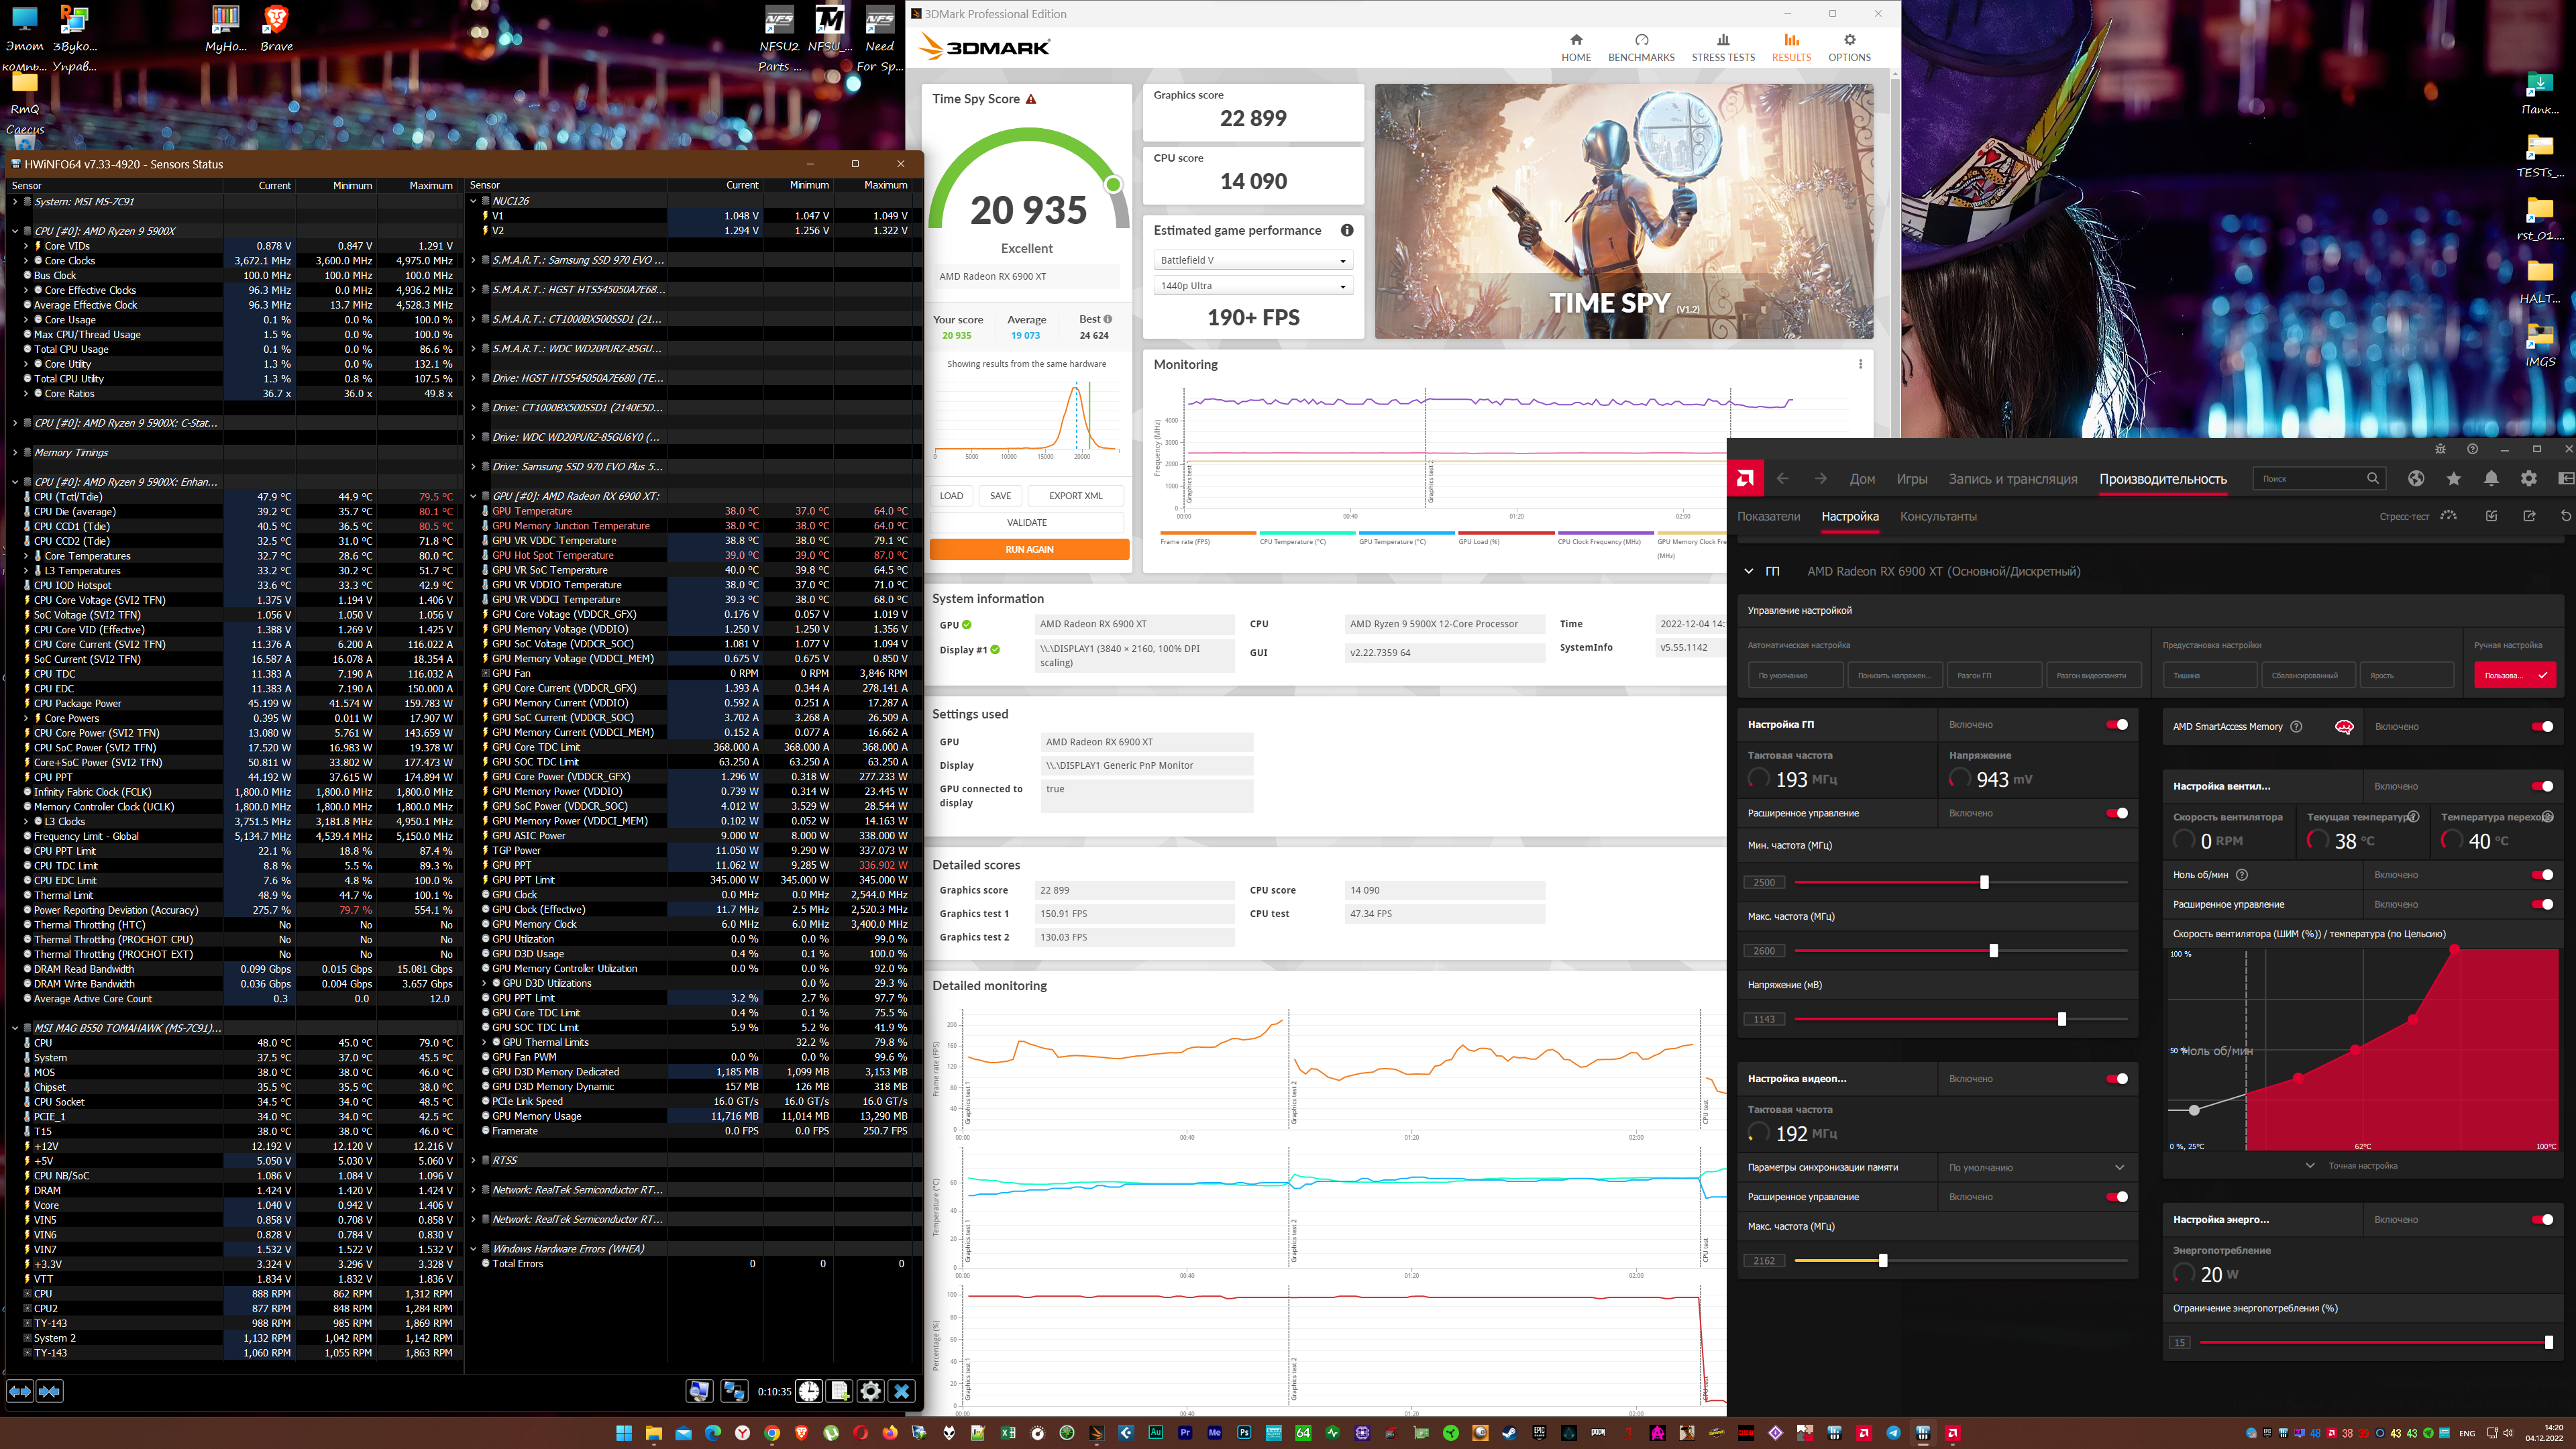The image size is (2576, 1449).
Task: Click the AMD web browser globe icon
Action: pos(2416,479)
